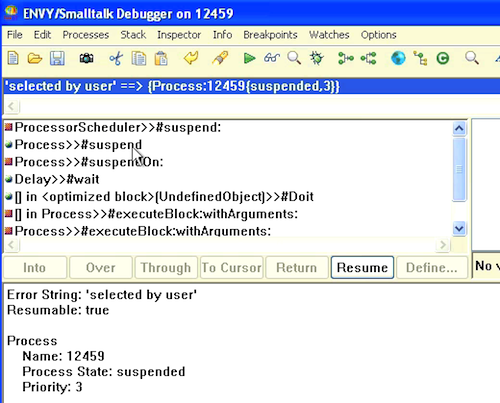Click the Copy toolbar icon
Image resolution: width=500 pixels, height=403 pixels.
(139, 59)
